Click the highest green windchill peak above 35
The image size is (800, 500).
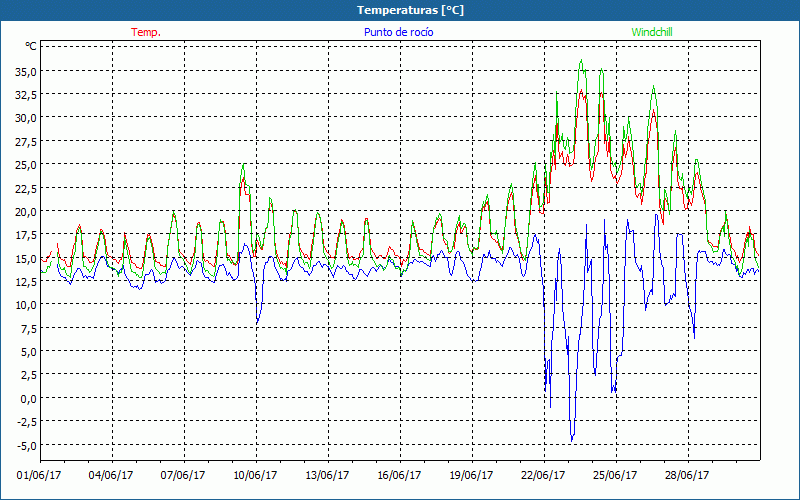(x=581, y=61)
